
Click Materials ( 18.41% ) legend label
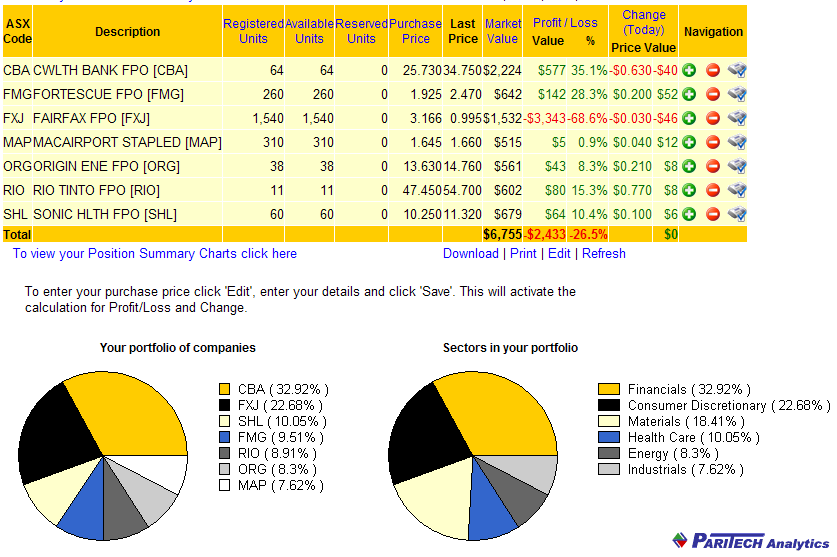pos(686,421)
